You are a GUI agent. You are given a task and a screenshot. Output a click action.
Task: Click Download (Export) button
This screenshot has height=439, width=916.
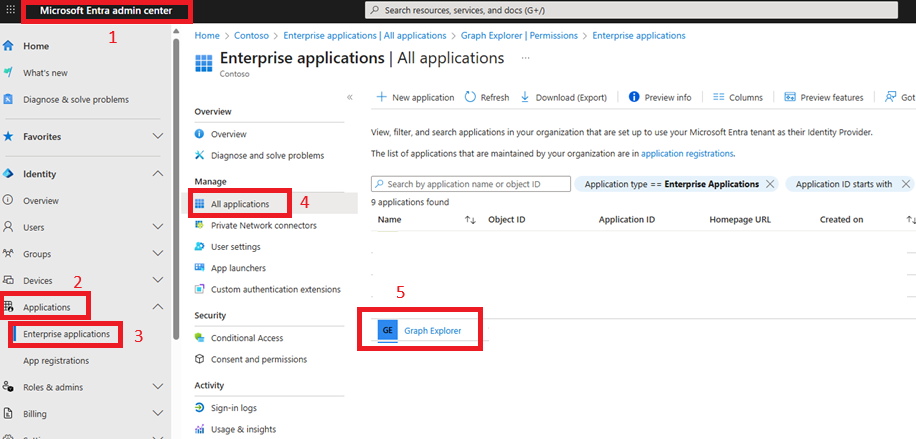click(563, 98)
